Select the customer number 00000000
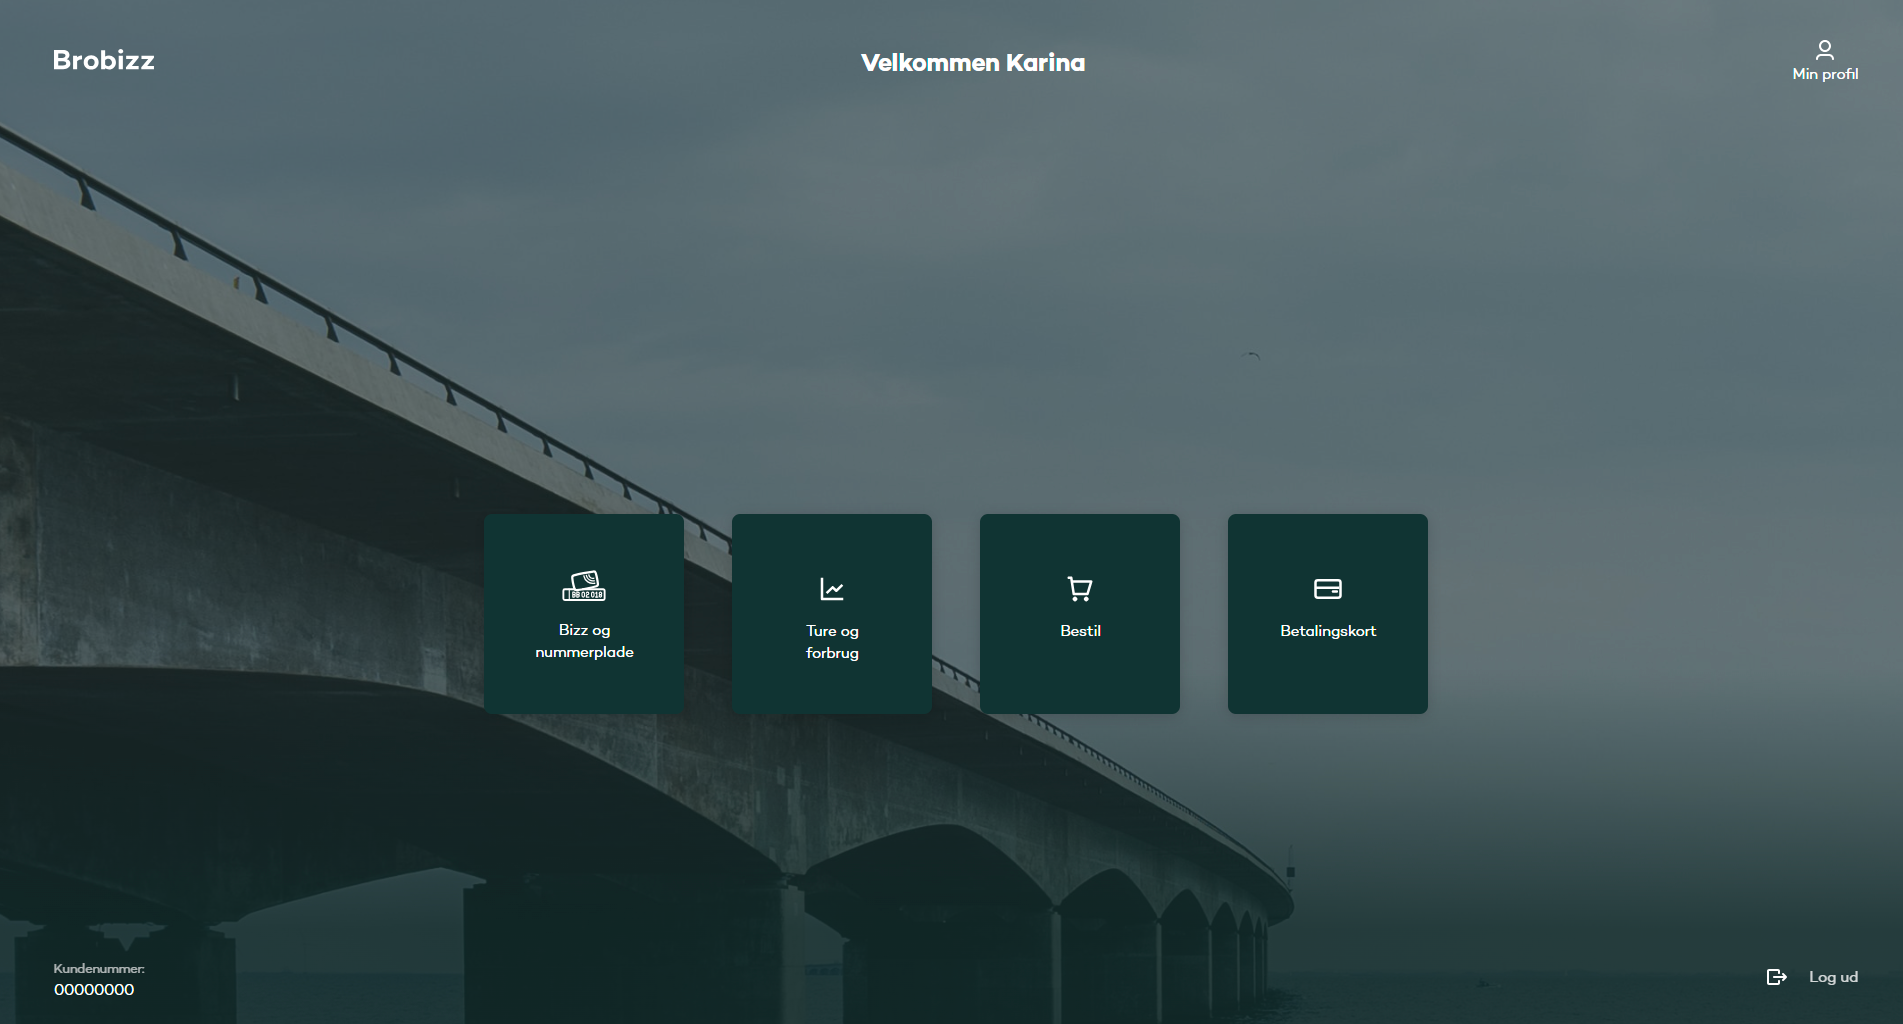This screenshot has height=1024, width=1903. click(94, 990)
